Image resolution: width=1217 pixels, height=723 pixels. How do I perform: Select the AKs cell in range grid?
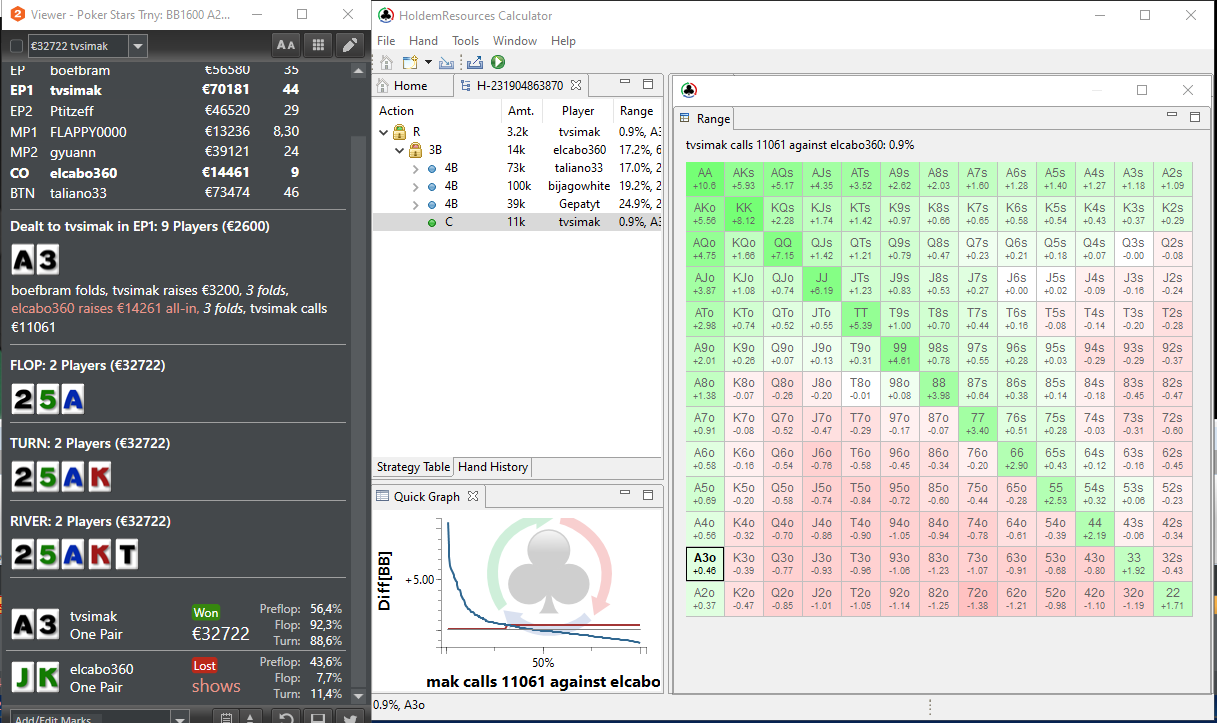coord(744,178)
